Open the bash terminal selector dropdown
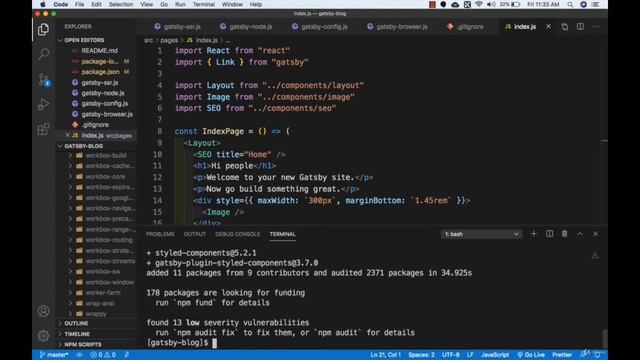 [481, 234]
